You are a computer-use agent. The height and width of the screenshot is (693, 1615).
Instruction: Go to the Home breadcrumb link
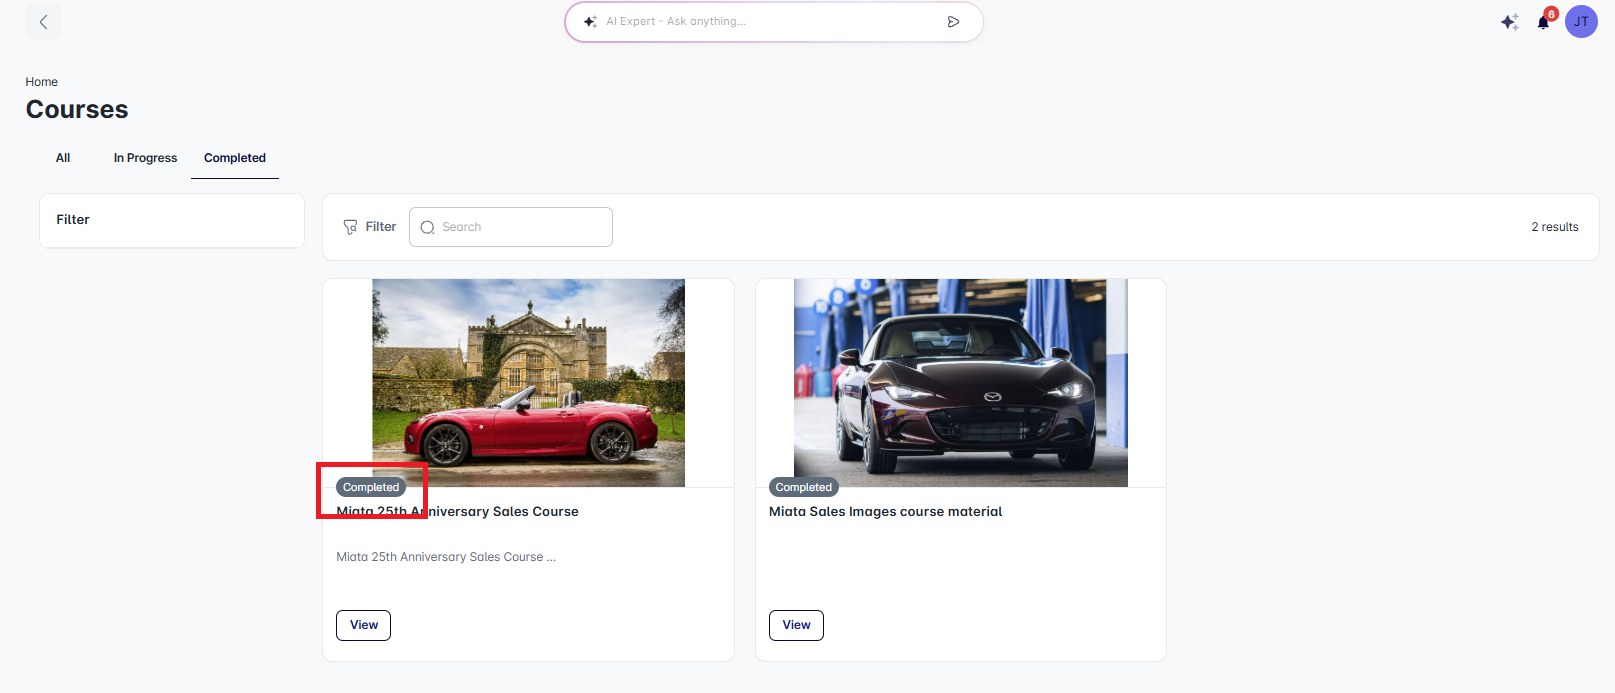pos(42,82)
